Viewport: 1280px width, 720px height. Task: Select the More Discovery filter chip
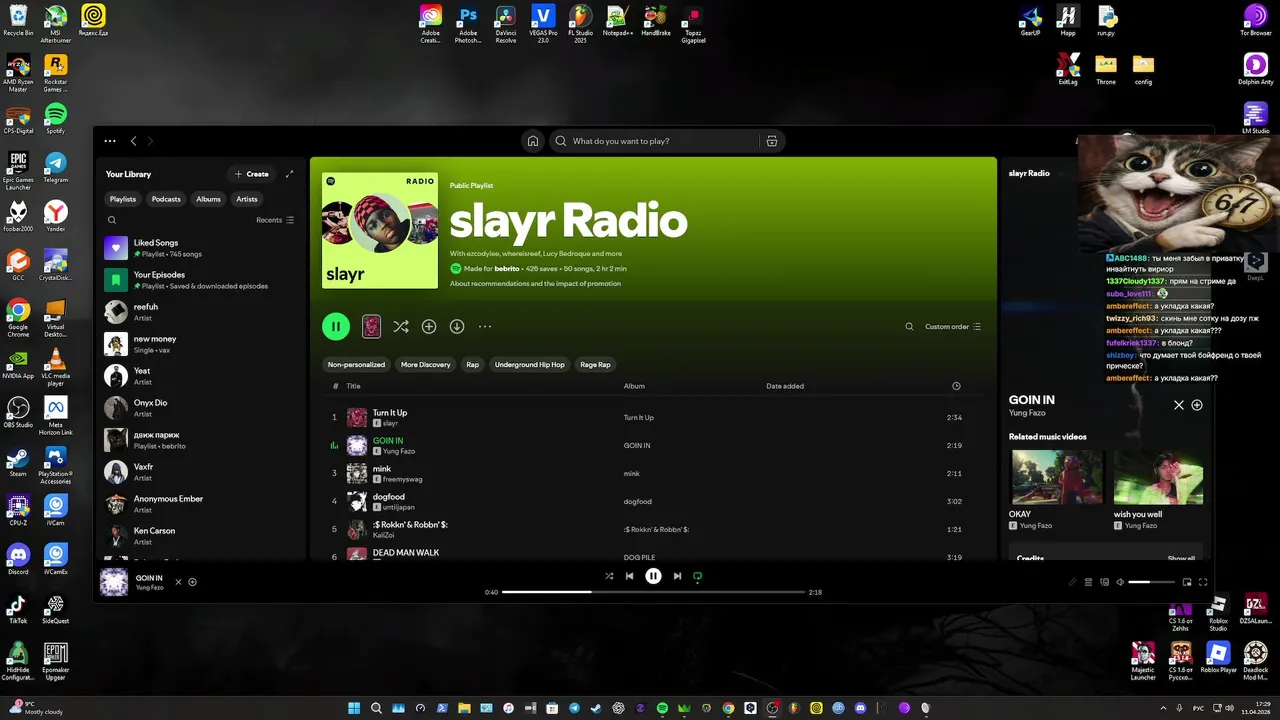point(426,364)
